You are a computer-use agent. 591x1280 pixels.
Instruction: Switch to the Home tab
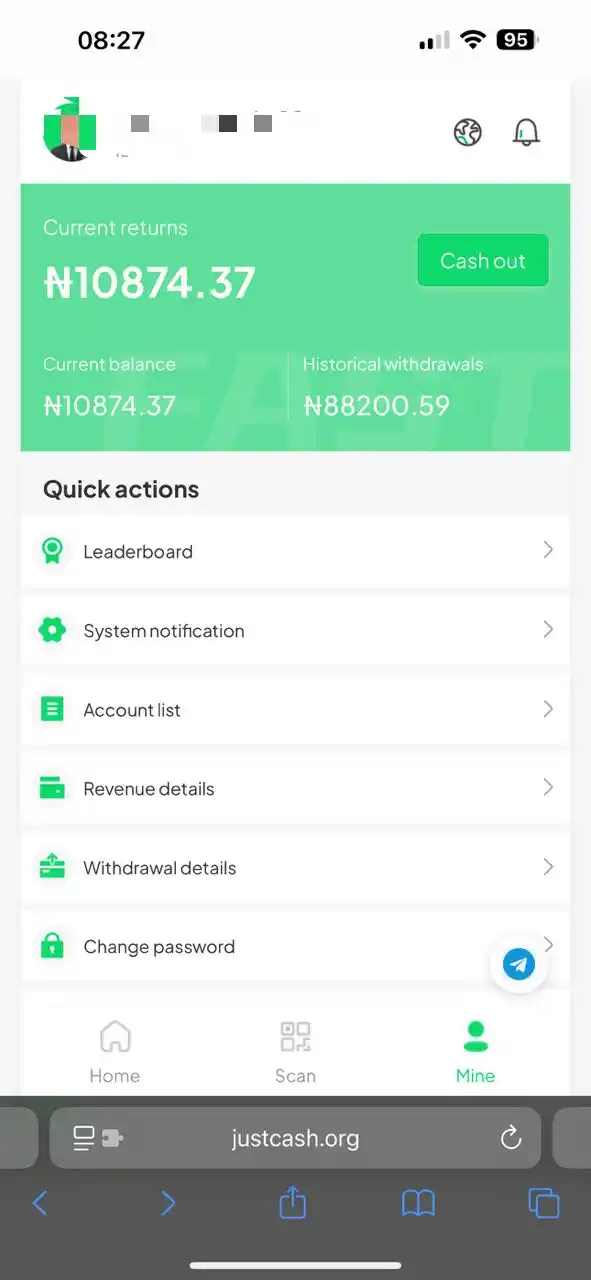tap(115, 1048)
